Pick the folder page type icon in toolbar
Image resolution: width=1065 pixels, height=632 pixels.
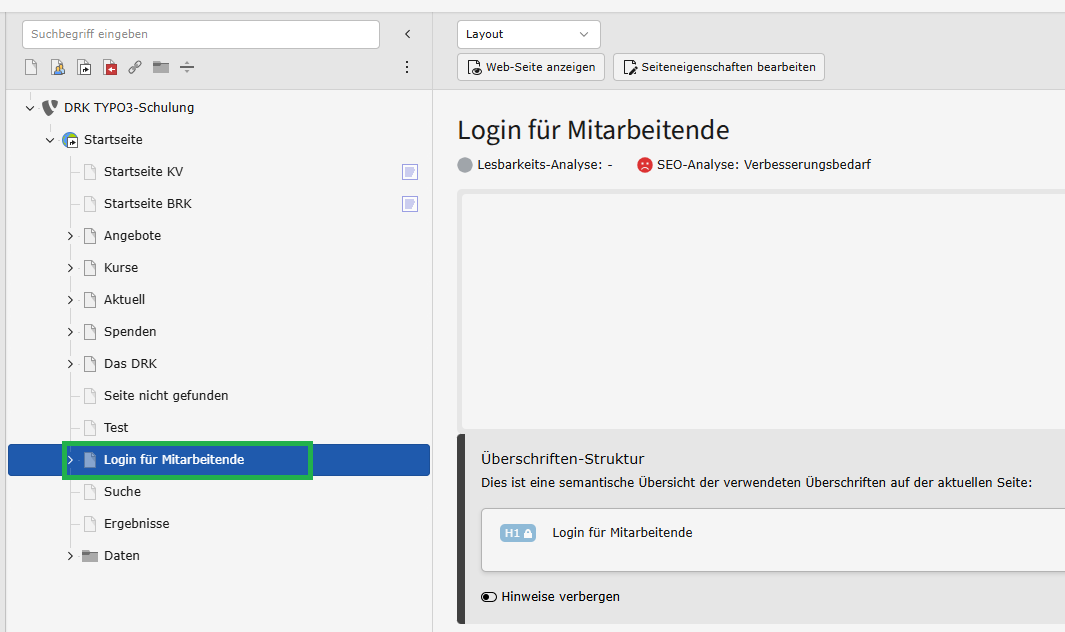click(x=161, y=67)
